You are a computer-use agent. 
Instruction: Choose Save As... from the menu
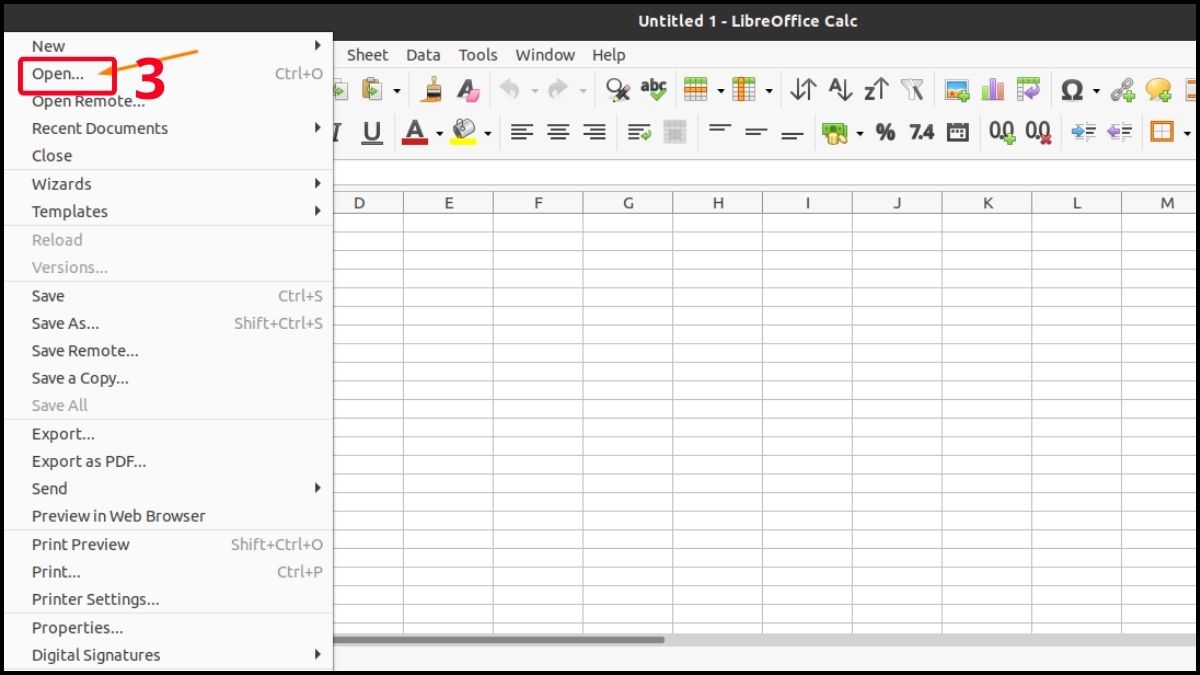pos(168,323)
